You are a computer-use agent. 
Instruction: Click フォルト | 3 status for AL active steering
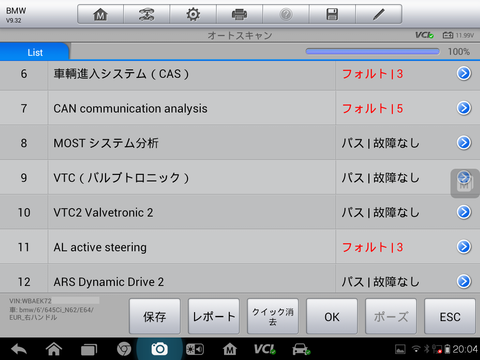click(372, 247)
